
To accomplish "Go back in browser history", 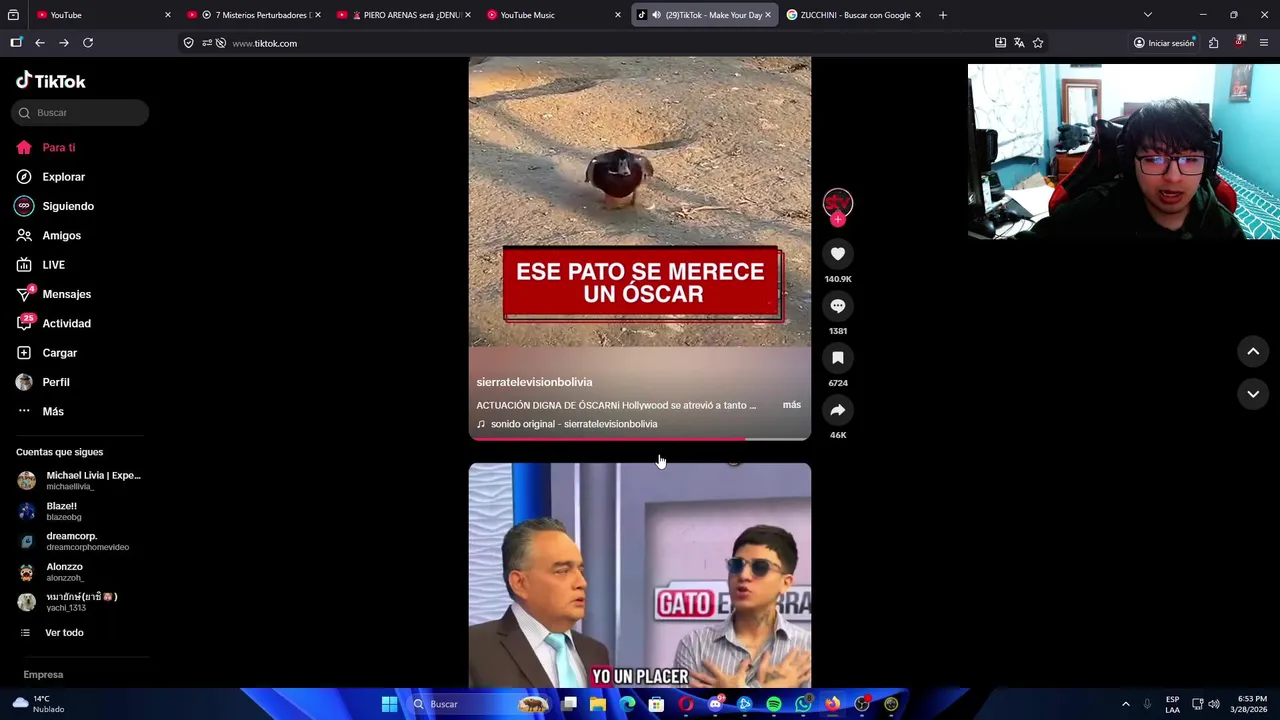I will click(40, 43).
